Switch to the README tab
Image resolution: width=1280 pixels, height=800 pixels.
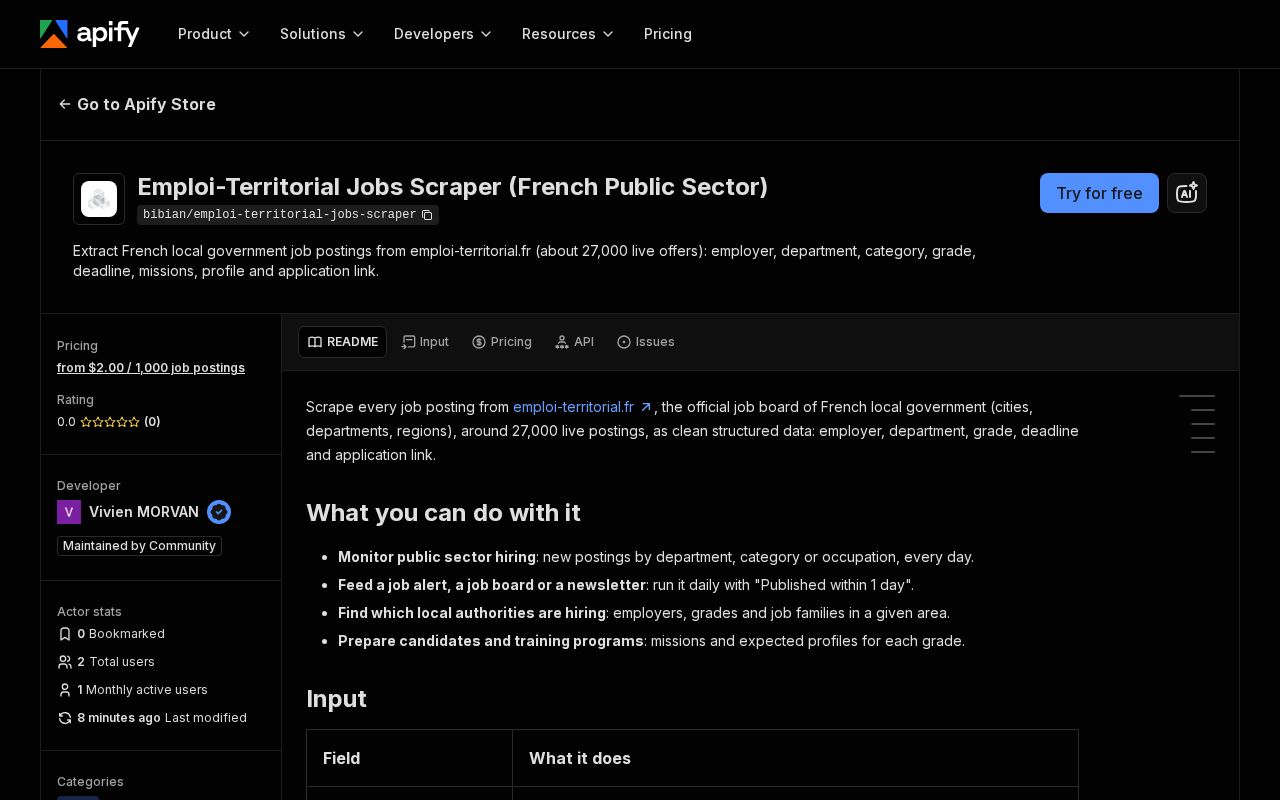[x=342, y=342]
